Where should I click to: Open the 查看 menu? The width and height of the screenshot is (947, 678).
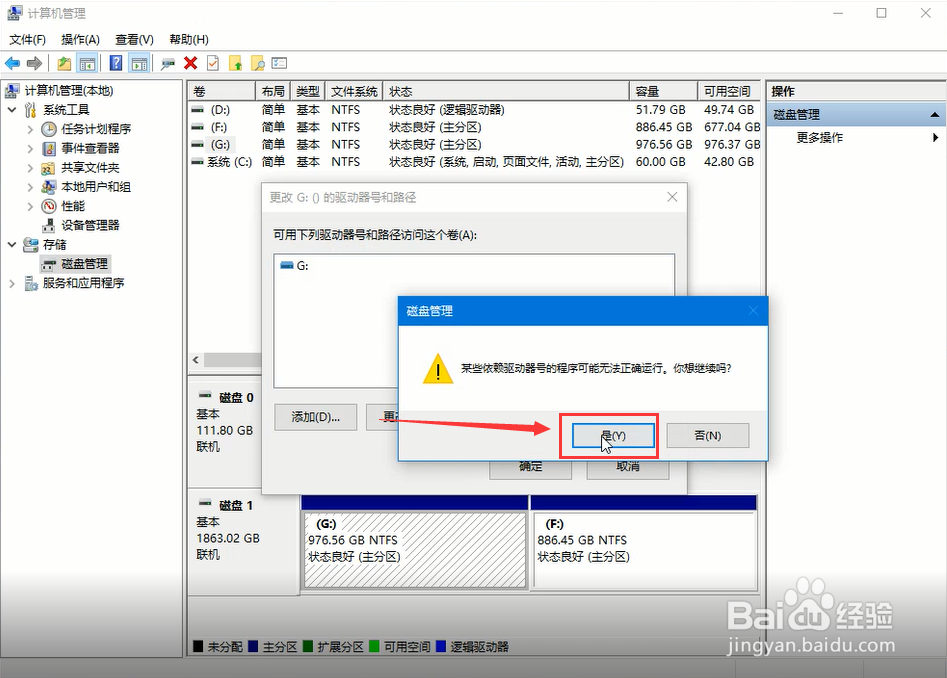pyautogui.click(x=134, y=39)
